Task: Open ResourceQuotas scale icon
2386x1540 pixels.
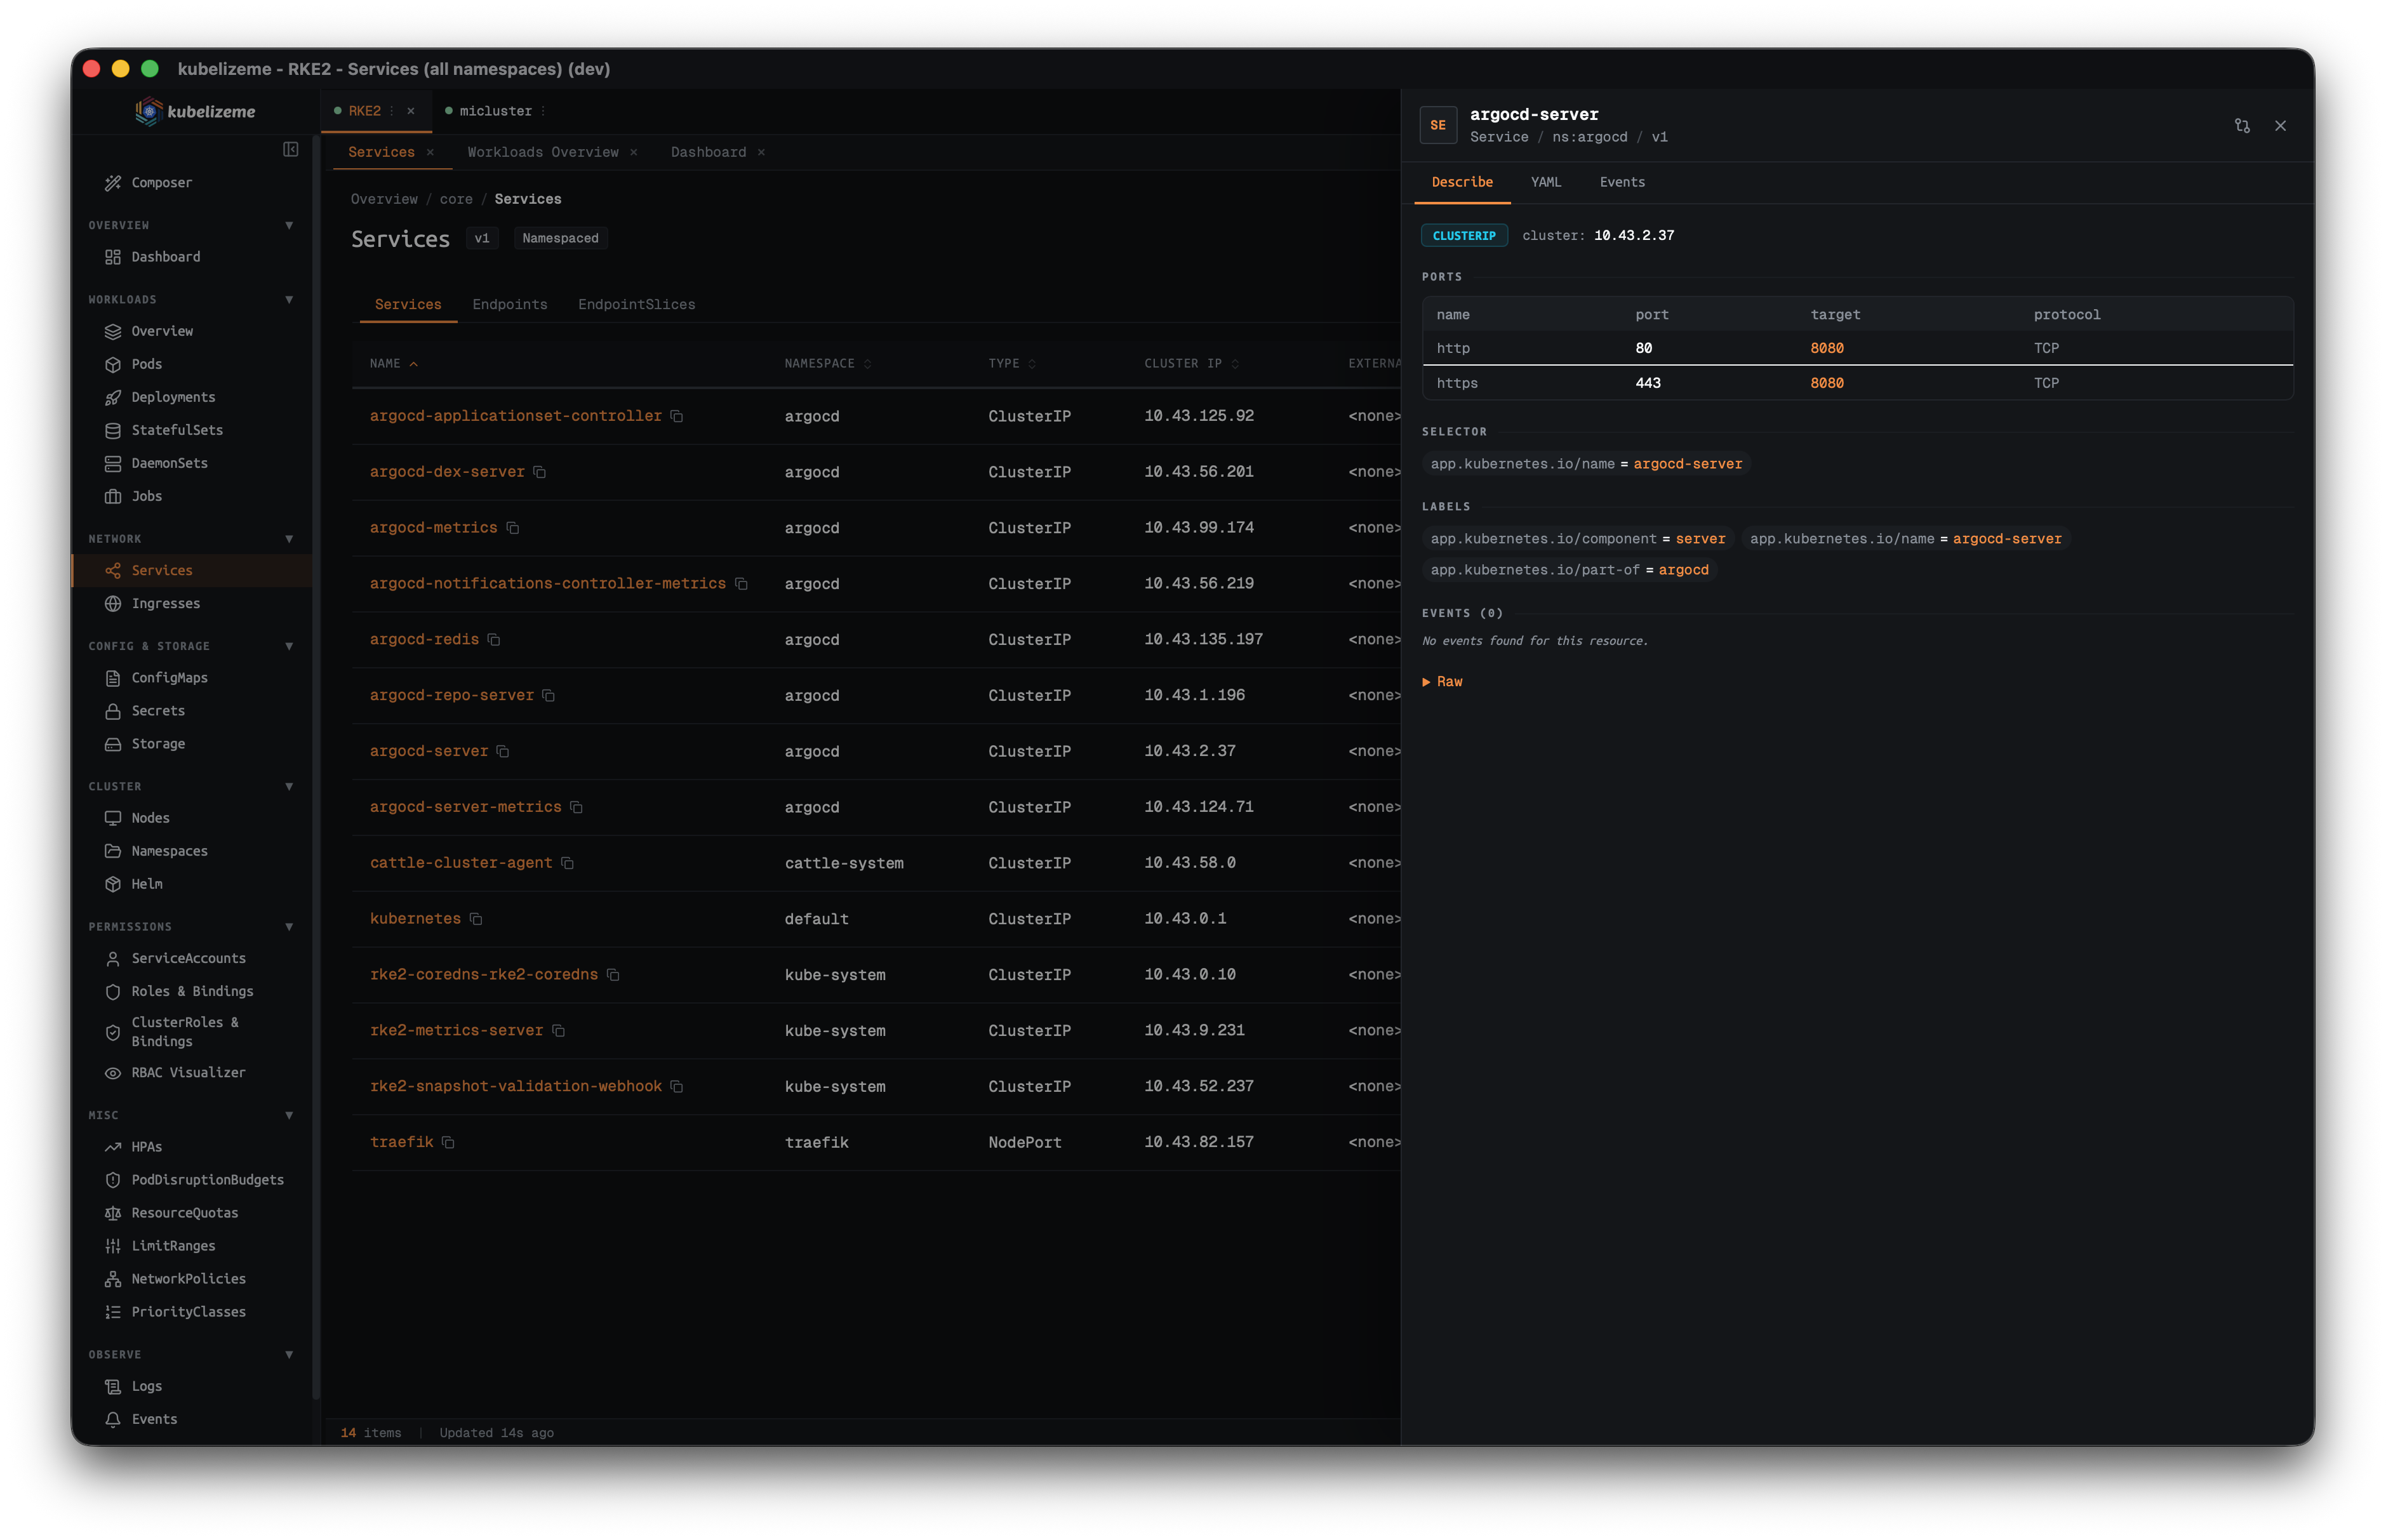Action: (x=113, y=1213)
